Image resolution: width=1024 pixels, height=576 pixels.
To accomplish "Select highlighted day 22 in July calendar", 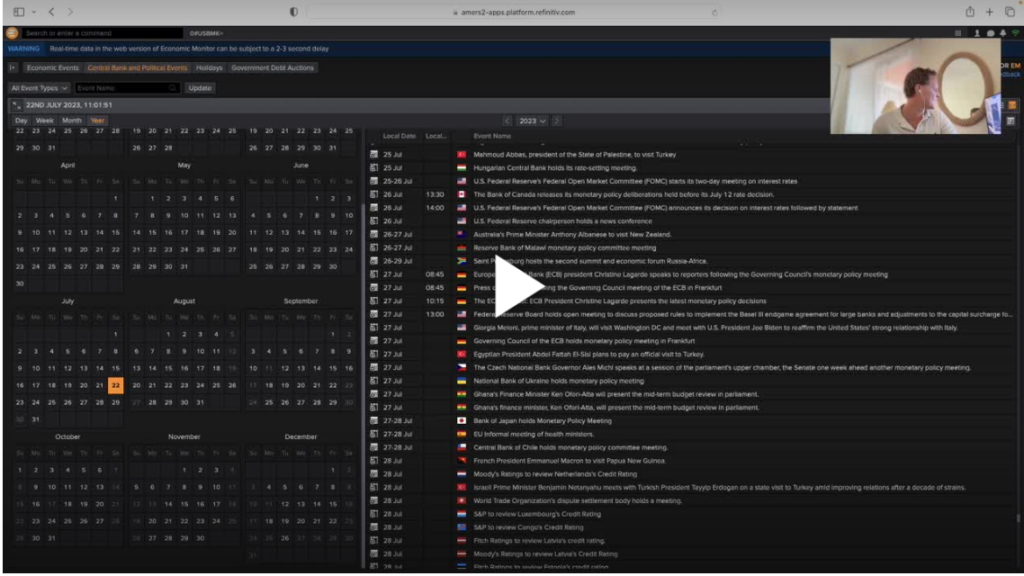I will coord(116,385).
